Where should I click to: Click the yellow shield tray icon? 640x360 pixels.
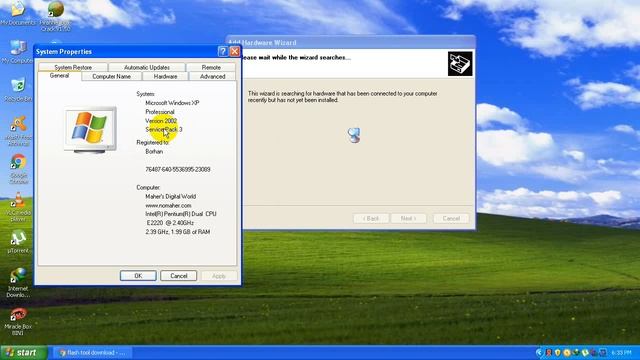tap(557, 352)
